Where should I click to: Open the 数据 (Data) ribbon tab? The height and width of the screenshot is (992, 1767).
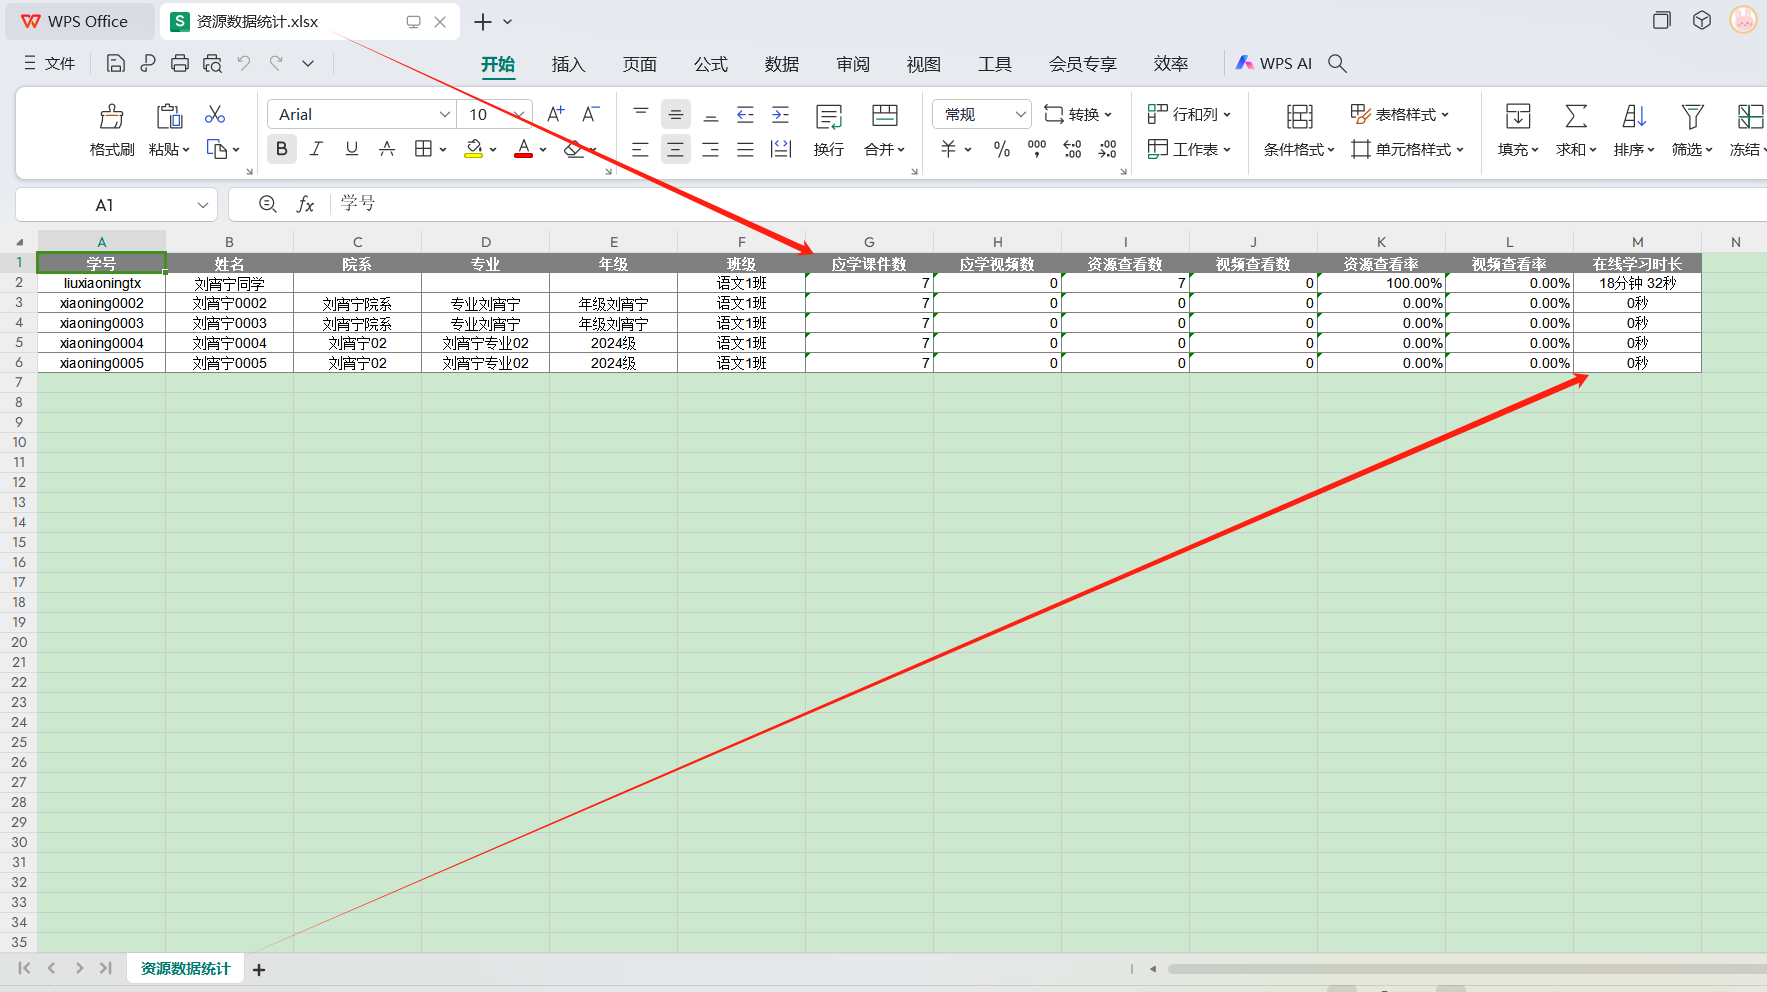[x=781, y=64]
